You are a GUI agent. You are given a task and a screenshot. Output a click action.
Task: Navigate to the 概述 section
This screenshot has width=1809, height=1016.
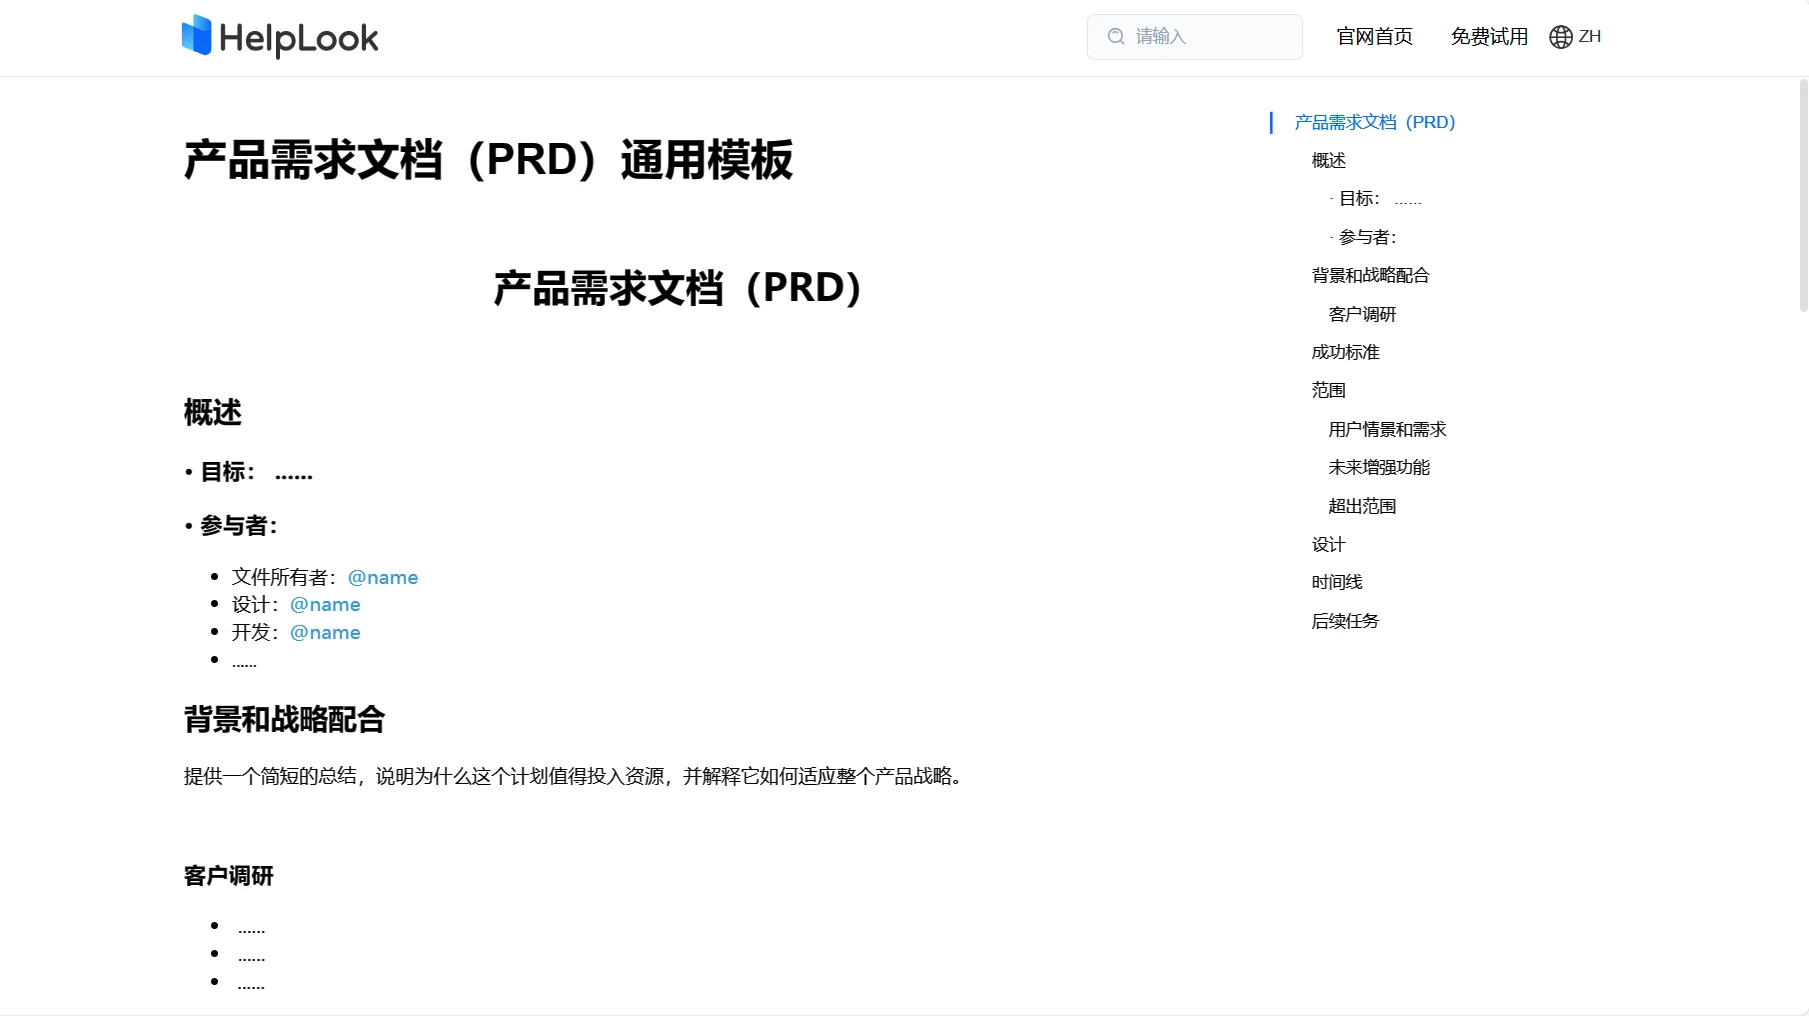(x=1327, y=160)
